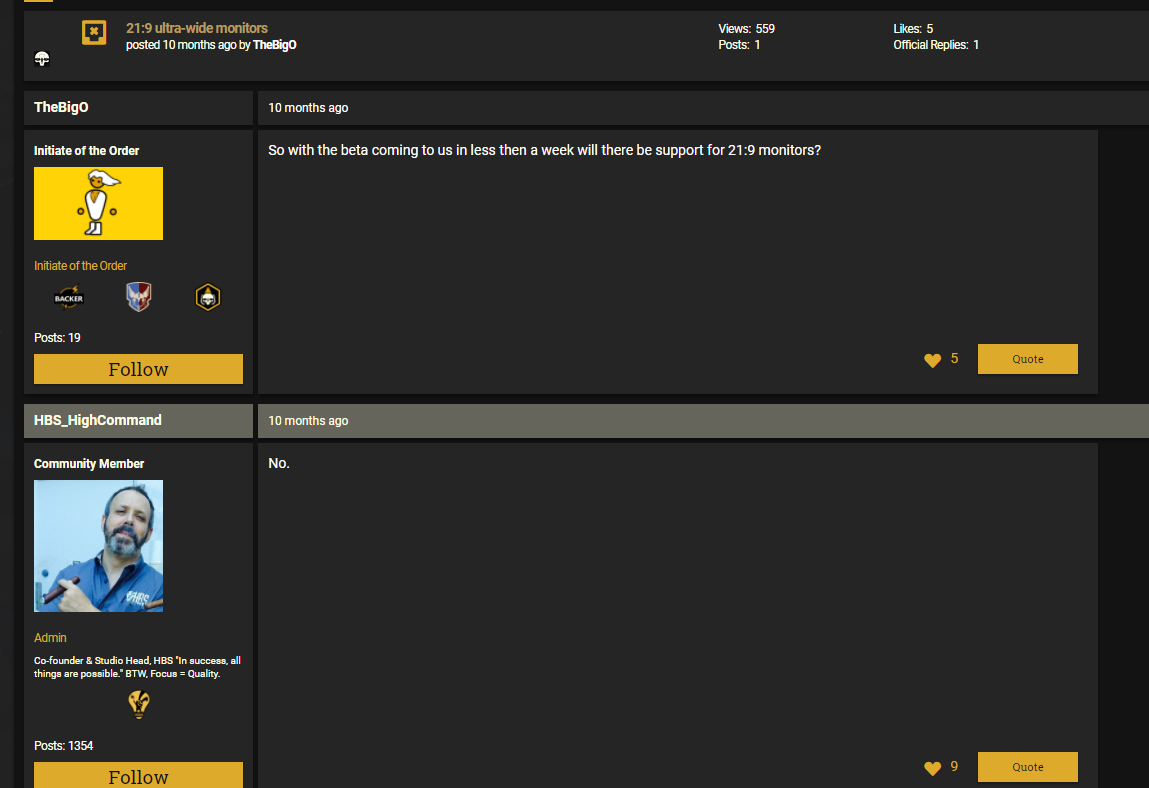Click the blue and red shield badge
Viewport: 1149px width, 788px height.
point(138,297)
